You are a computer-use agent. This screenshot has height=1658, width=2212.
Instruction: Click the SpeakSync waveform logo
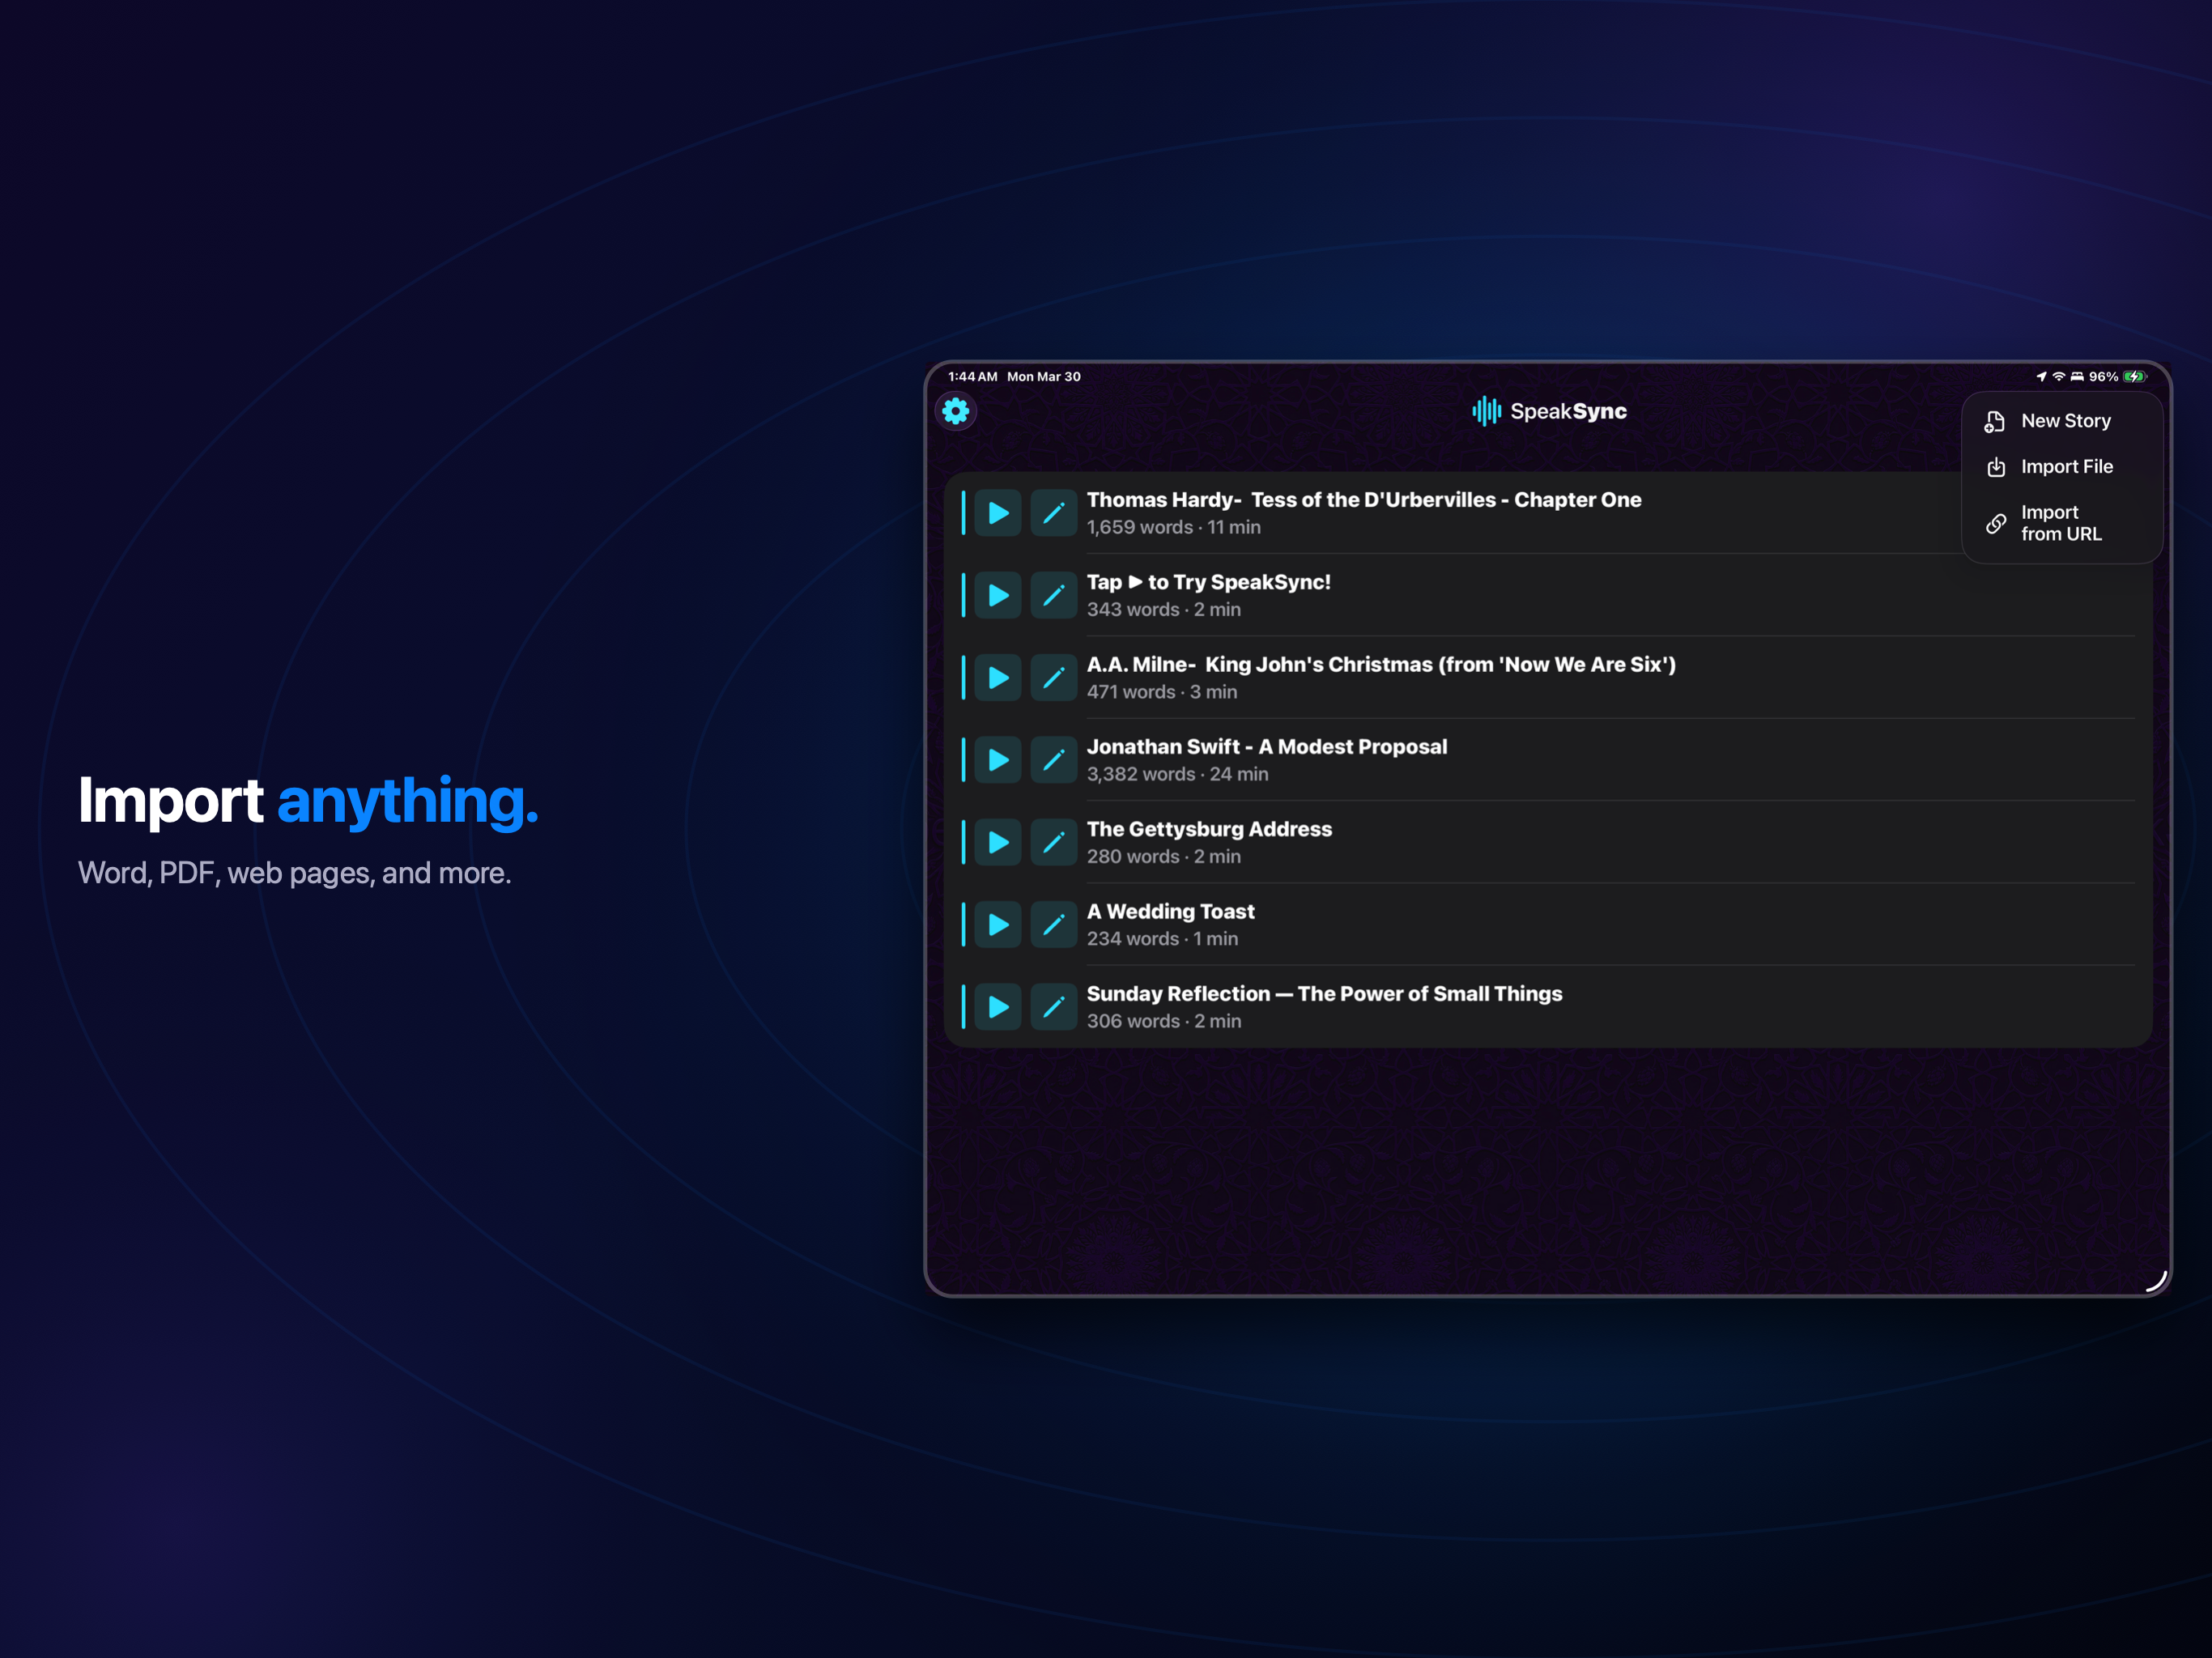coord(1486,411)
